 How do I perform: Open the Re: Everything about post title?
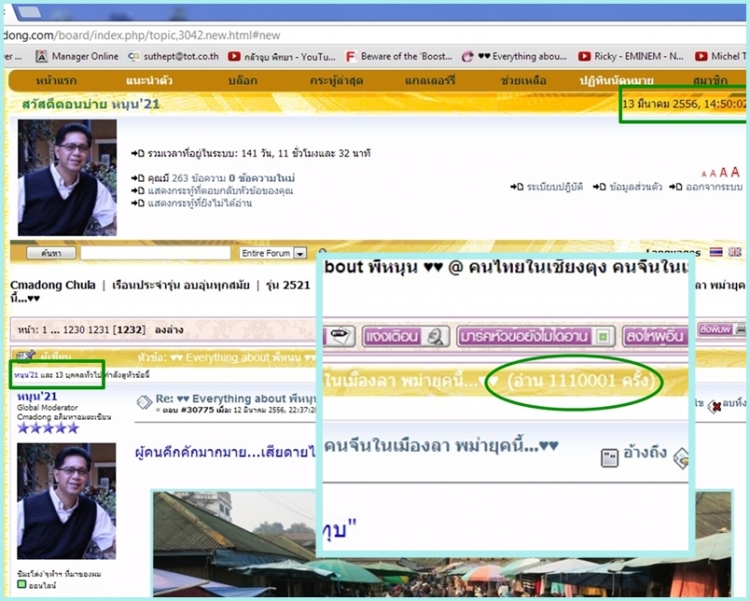[236, 399]
